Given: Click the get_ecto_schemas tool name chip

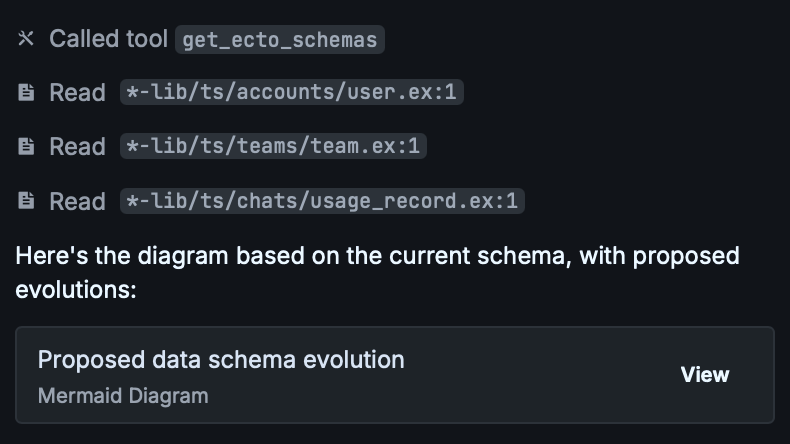Looking at the screenshot, I should 280,40.
